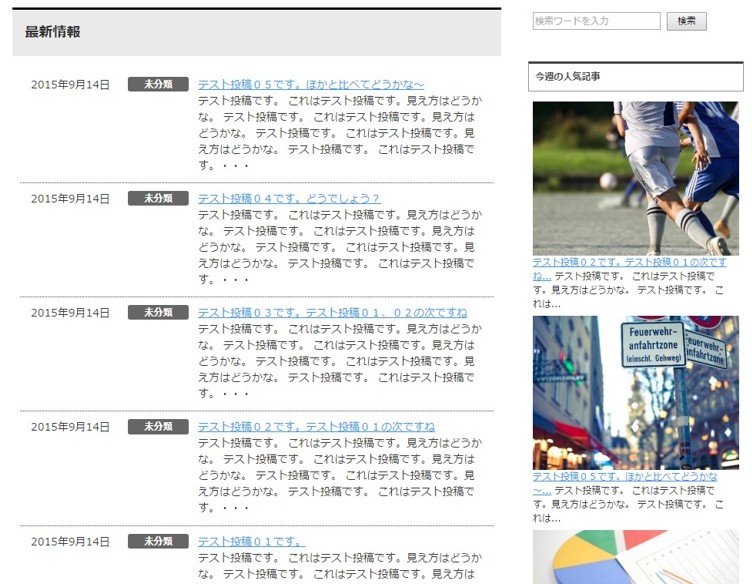This screenshot has width=752, height=584.
Task: Open the Feuerwehranfahrtzone street sign thumbnail
Action: tap(635, 393)
